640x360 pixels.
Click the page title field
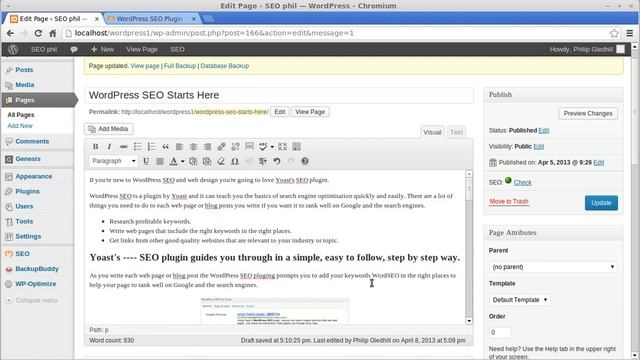[279, 95]
